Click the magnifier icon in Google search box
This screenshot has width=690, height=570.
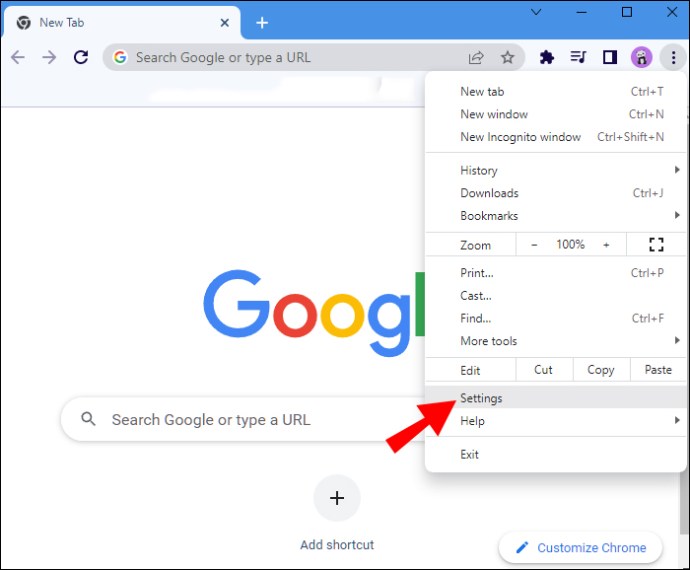[x=88, y=419]
